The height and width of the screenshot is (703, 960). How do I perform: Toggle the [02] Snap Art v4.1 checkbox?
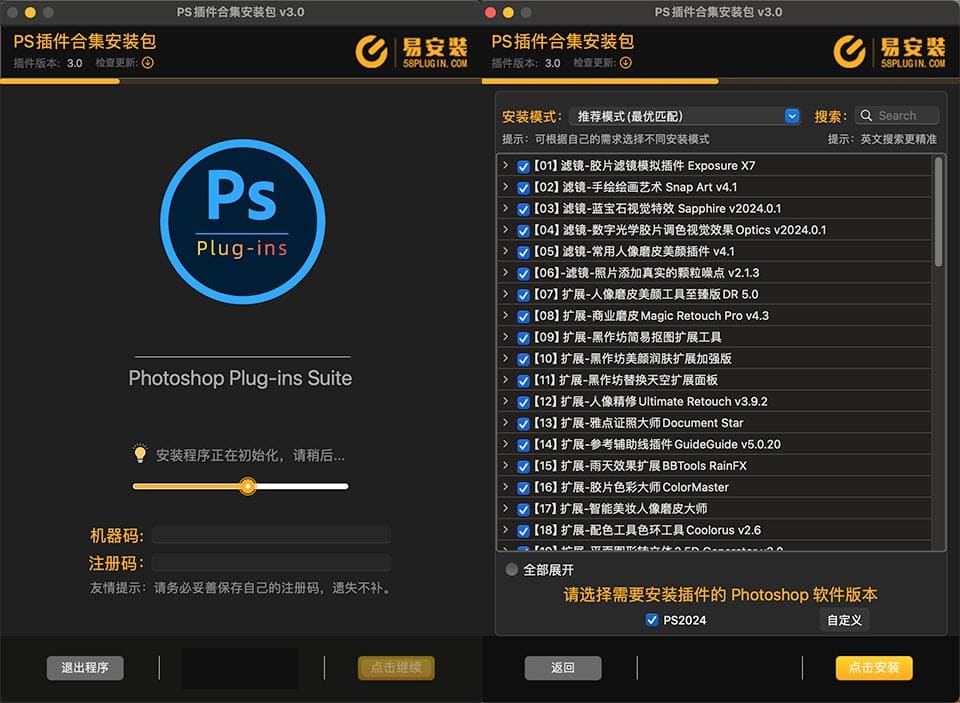523,188
